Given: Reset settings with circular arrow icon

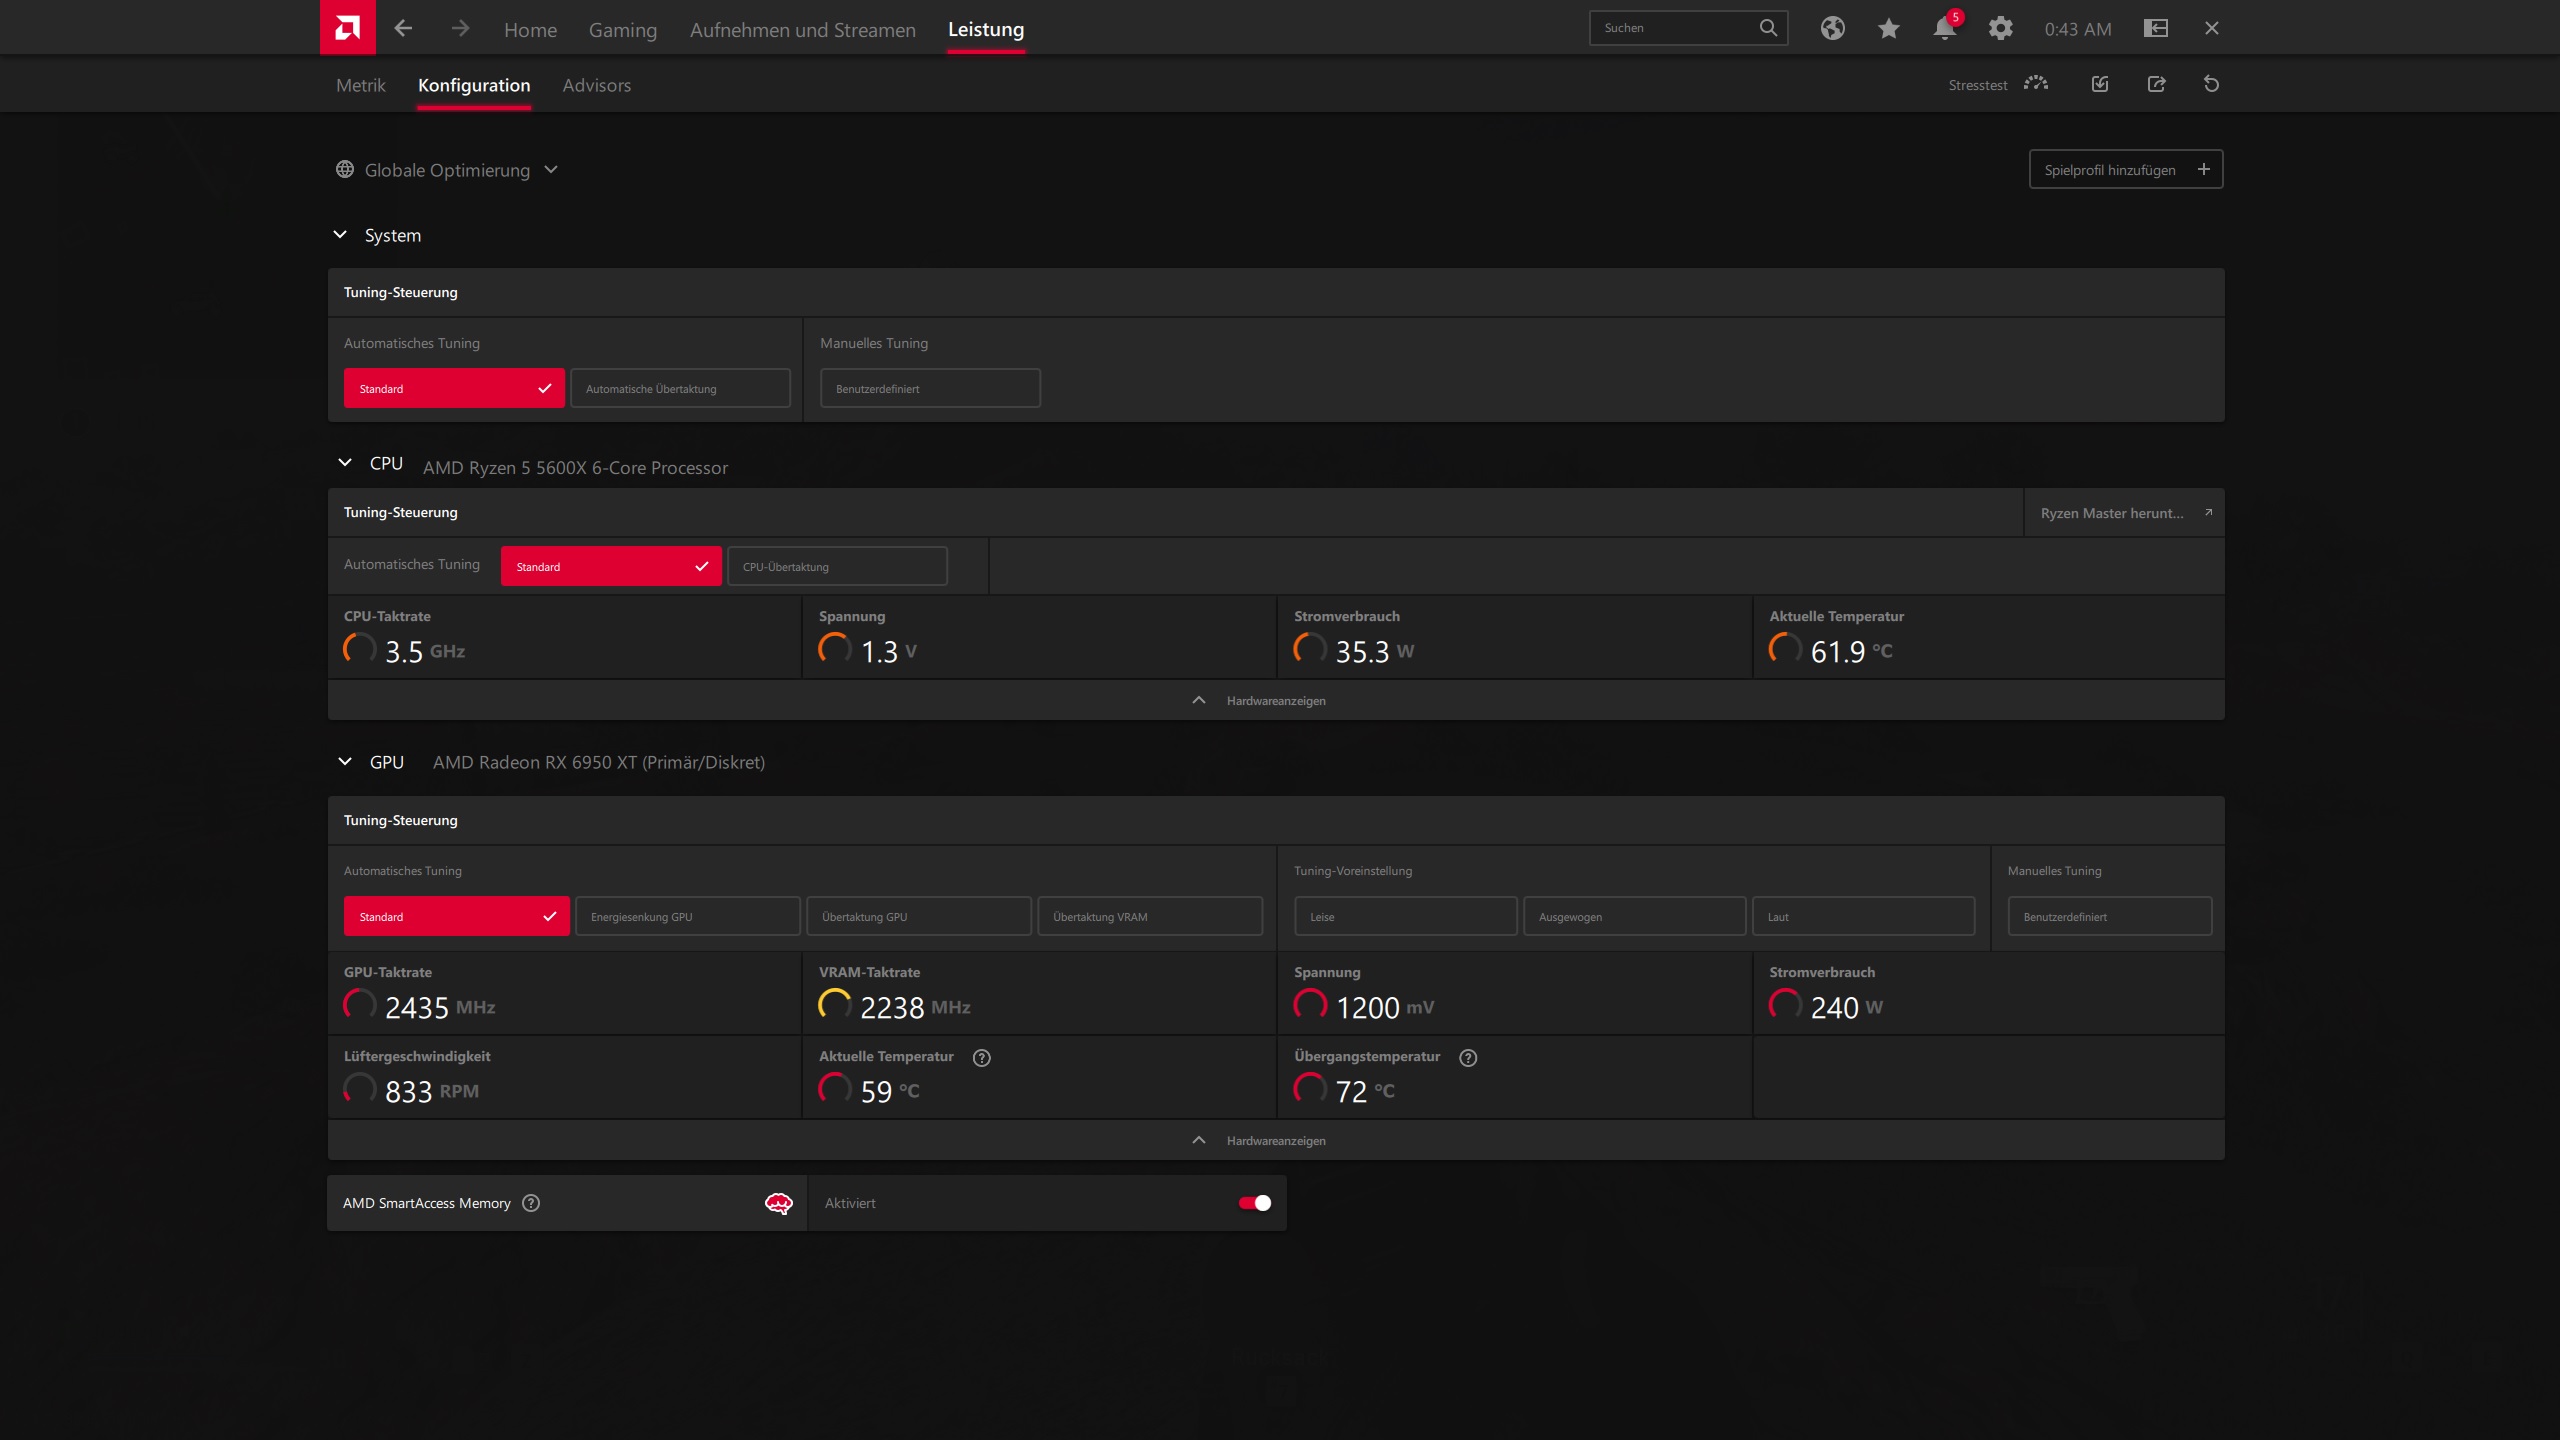Looking at the screenshot, I should [2211, 84].
